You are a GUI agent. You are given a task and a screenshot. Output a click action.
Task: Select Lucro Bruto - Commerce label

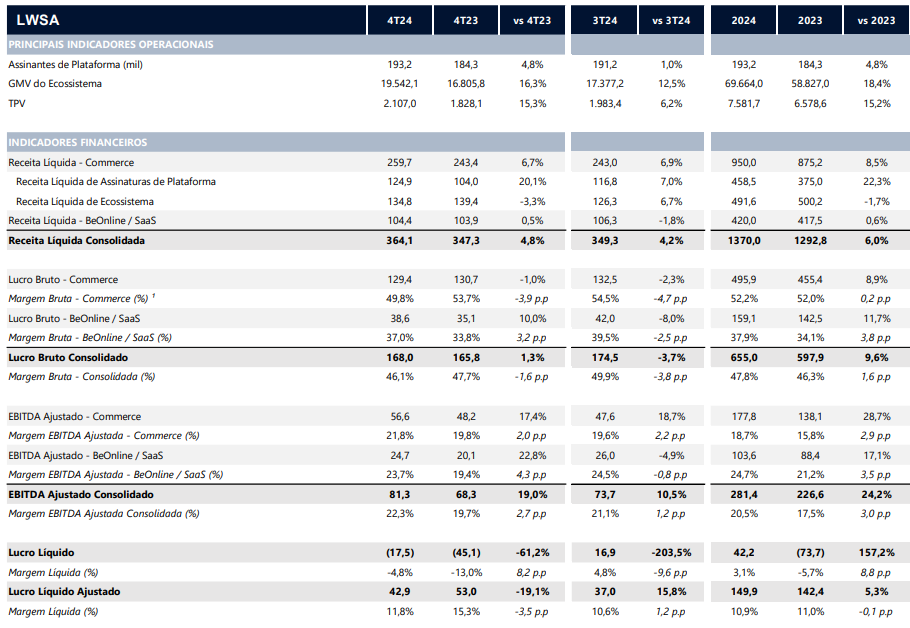[63, 279]
